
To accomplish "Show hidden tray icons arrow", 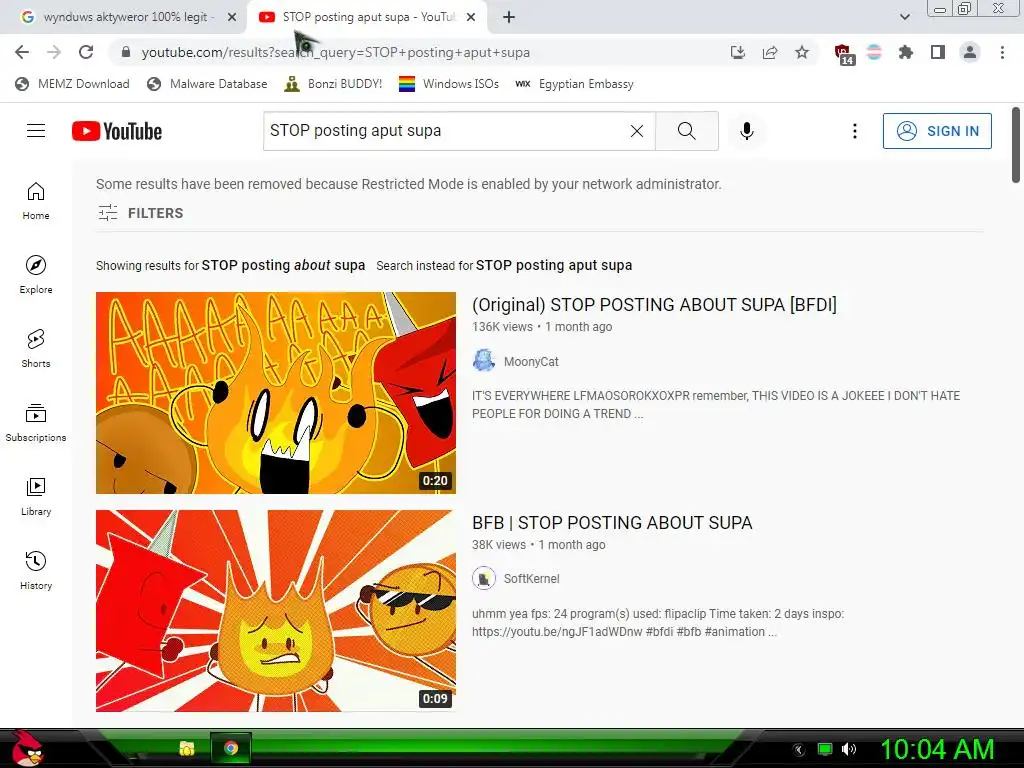I will click(799, 749).
